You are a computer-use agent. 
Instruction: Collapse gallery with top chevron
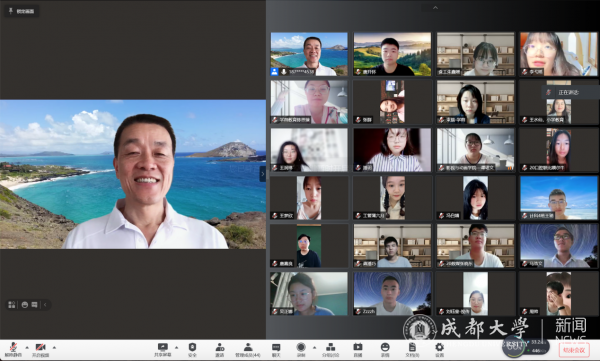coord(435,8)
